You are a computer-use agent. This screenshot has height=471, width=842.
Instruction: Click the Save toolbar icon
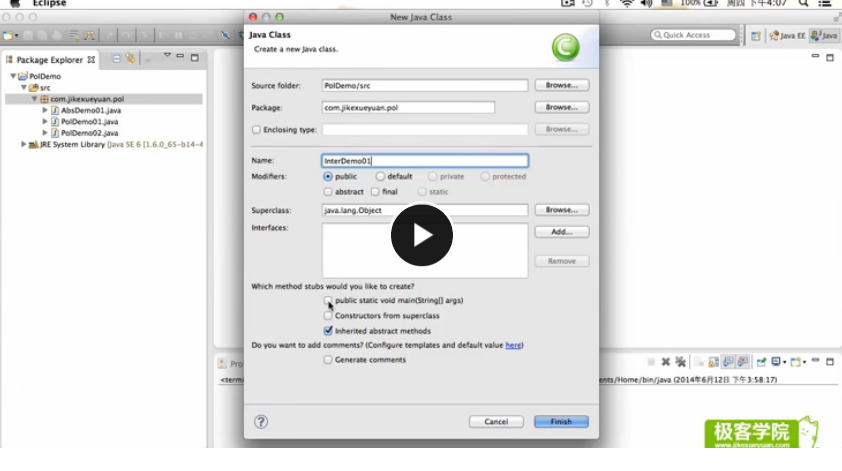[x=28, y=35]
